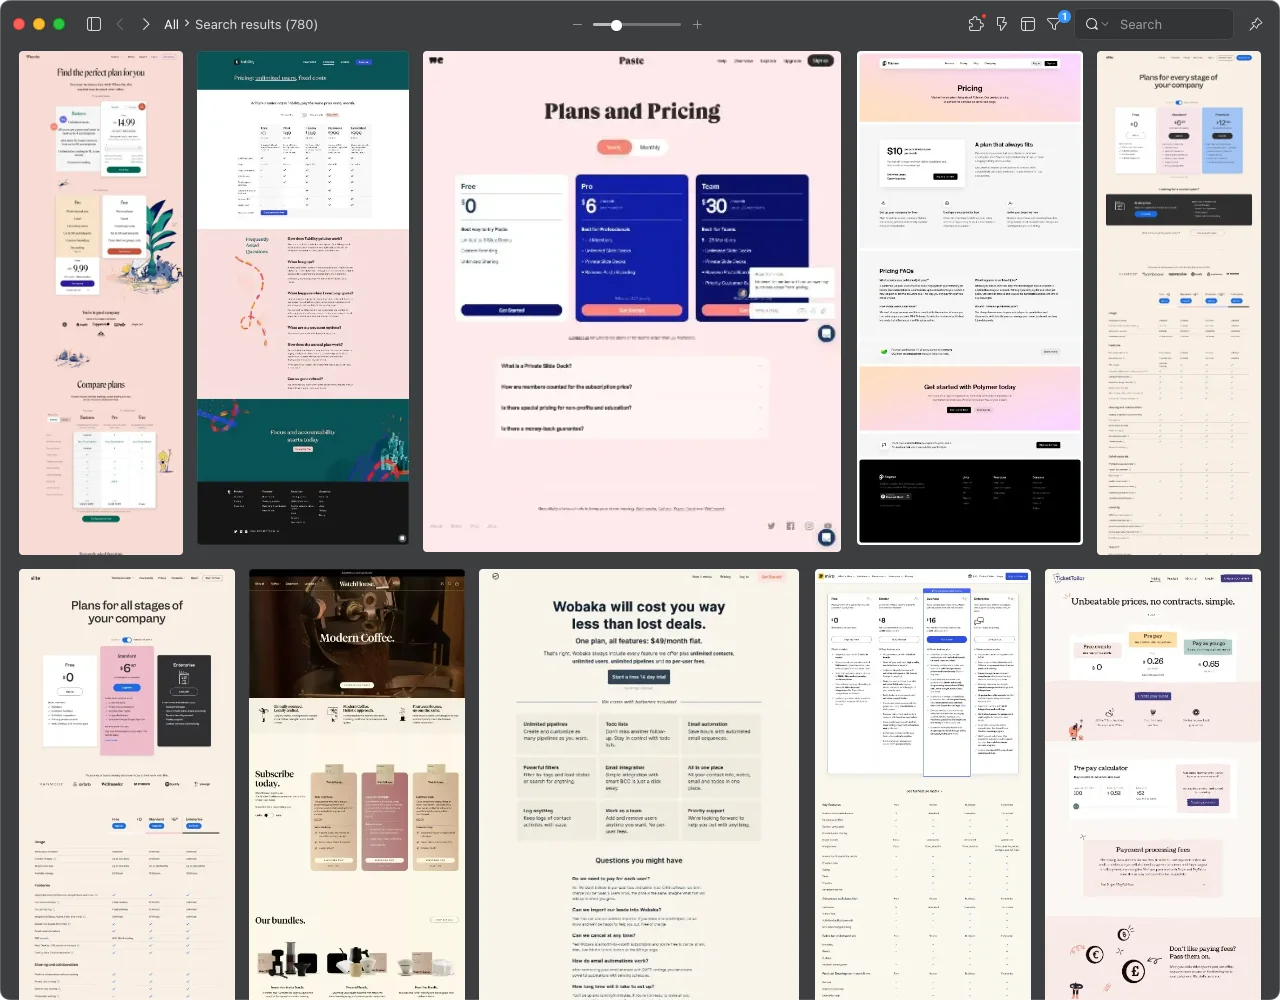Open the search scope magnifier dropdown
This screenshot has height=1000, width=1280.
[x=1096, y=24]
